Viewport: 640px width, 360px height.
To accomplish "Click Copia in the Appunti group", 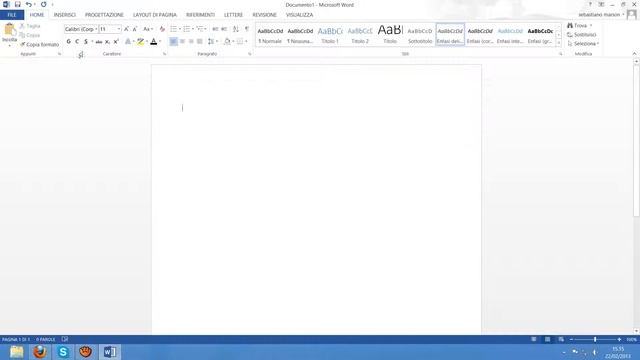I will pos(30,35).
